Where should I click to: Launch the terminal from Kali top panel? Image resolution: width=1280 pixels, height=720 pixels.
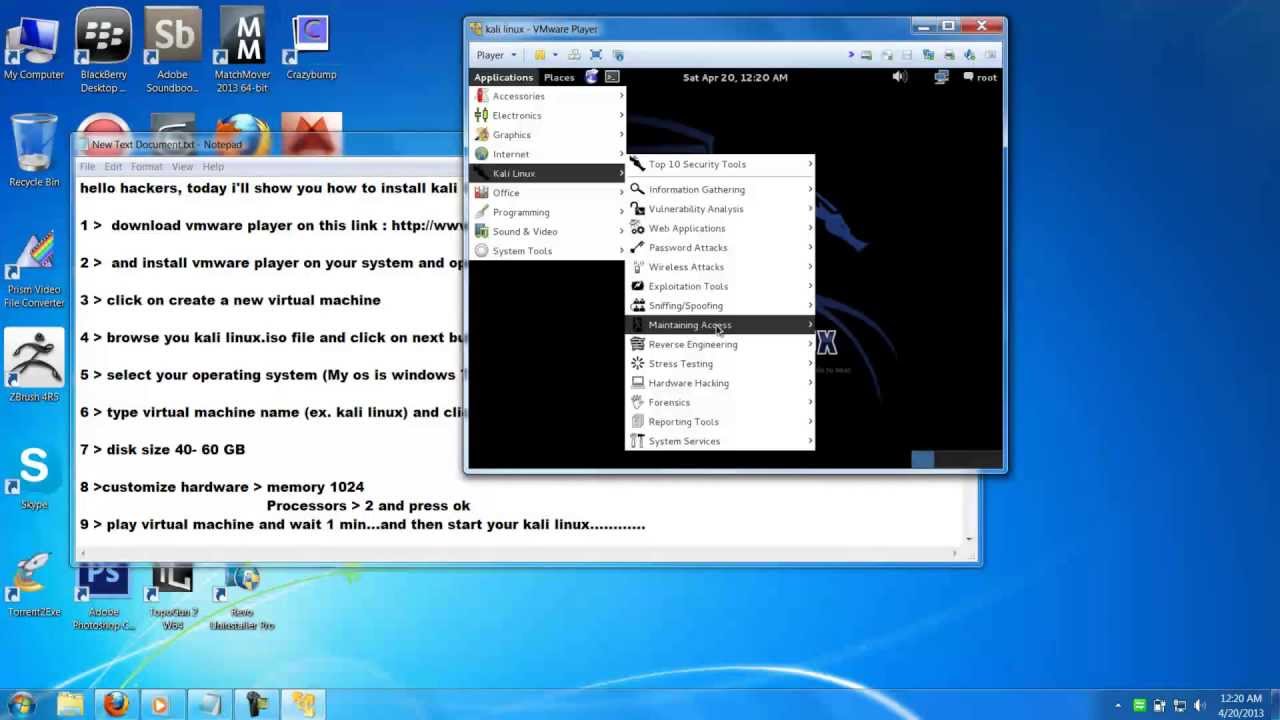612,77
